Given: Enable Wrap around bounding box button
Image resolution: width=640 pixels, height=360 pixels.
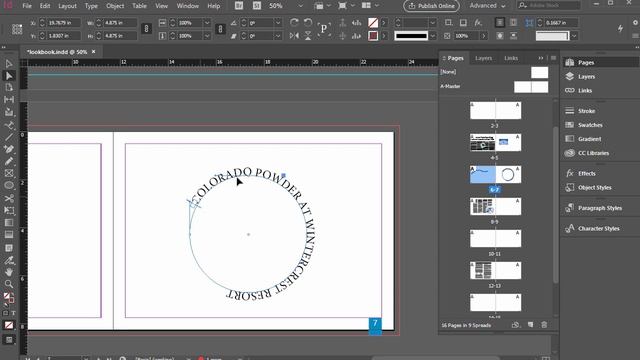Looking at the screenshot, I should click(x=513, y=23).
